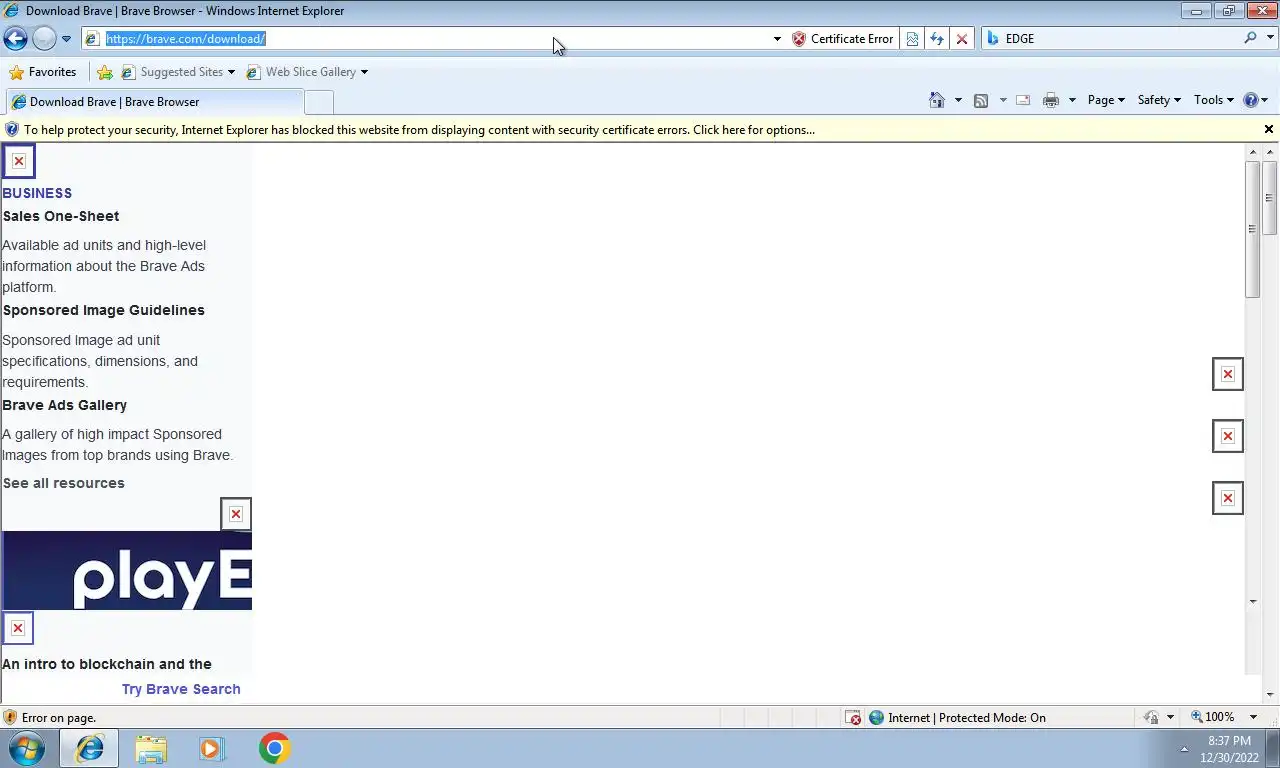
Task: Click the blue Help question mark icon
Action: coord(1250,100)
